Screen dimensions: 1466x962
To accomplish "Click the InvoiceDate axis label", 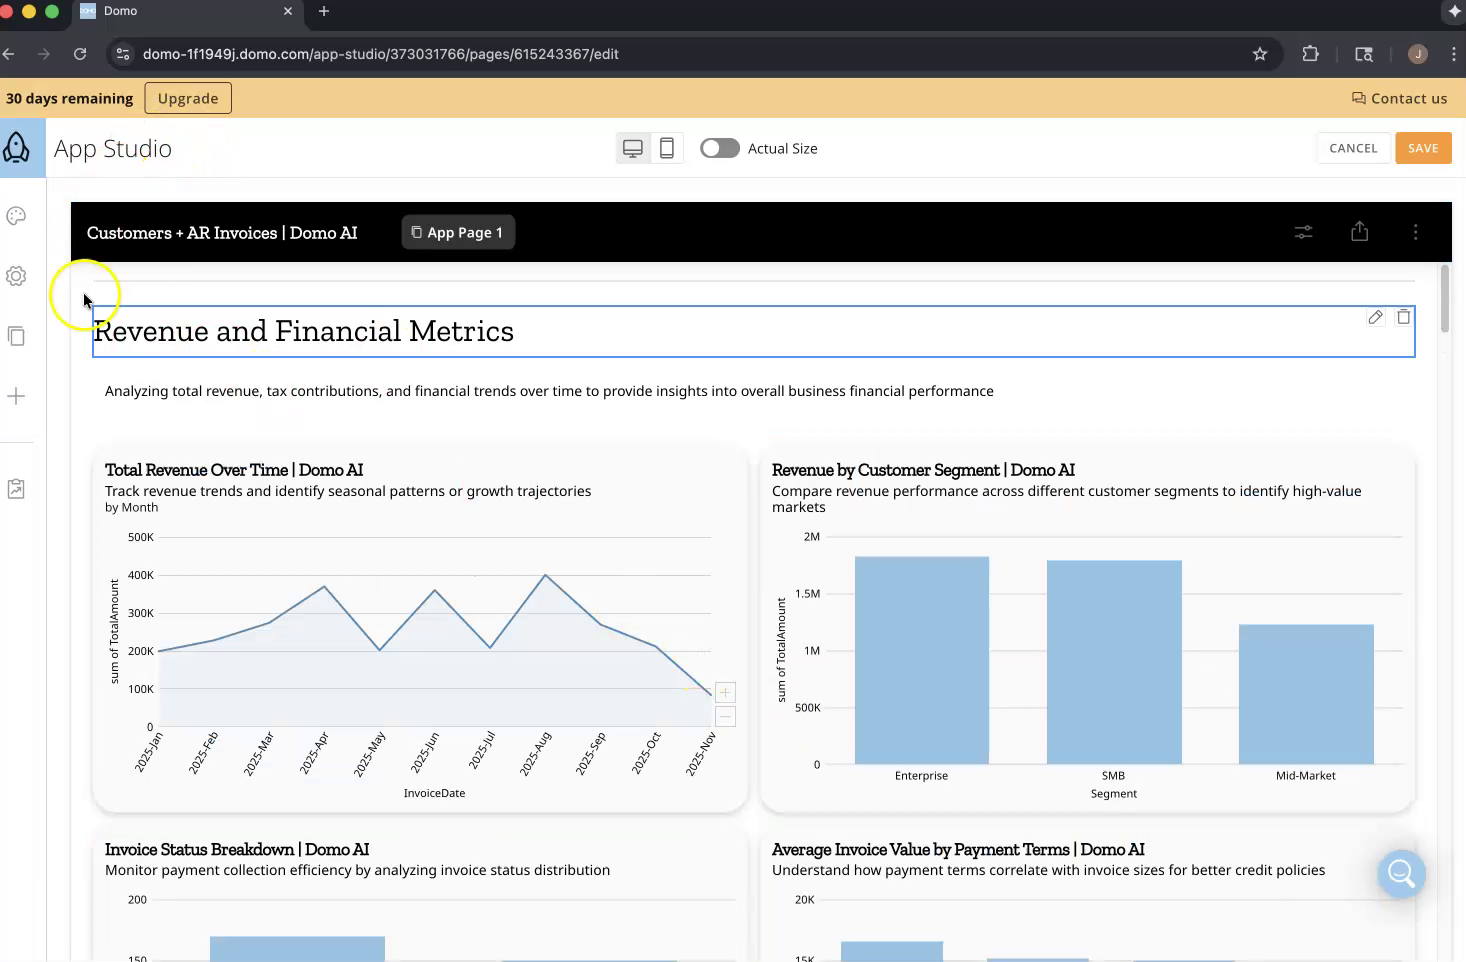I will 434,793.
